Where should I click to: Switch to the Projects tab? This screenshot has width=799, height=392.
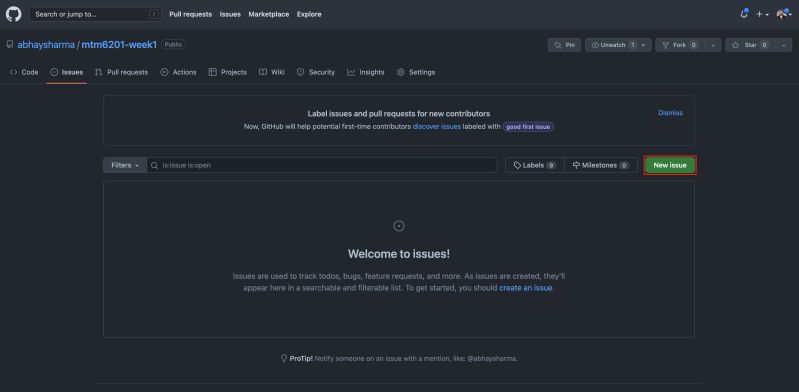(228, 72)
